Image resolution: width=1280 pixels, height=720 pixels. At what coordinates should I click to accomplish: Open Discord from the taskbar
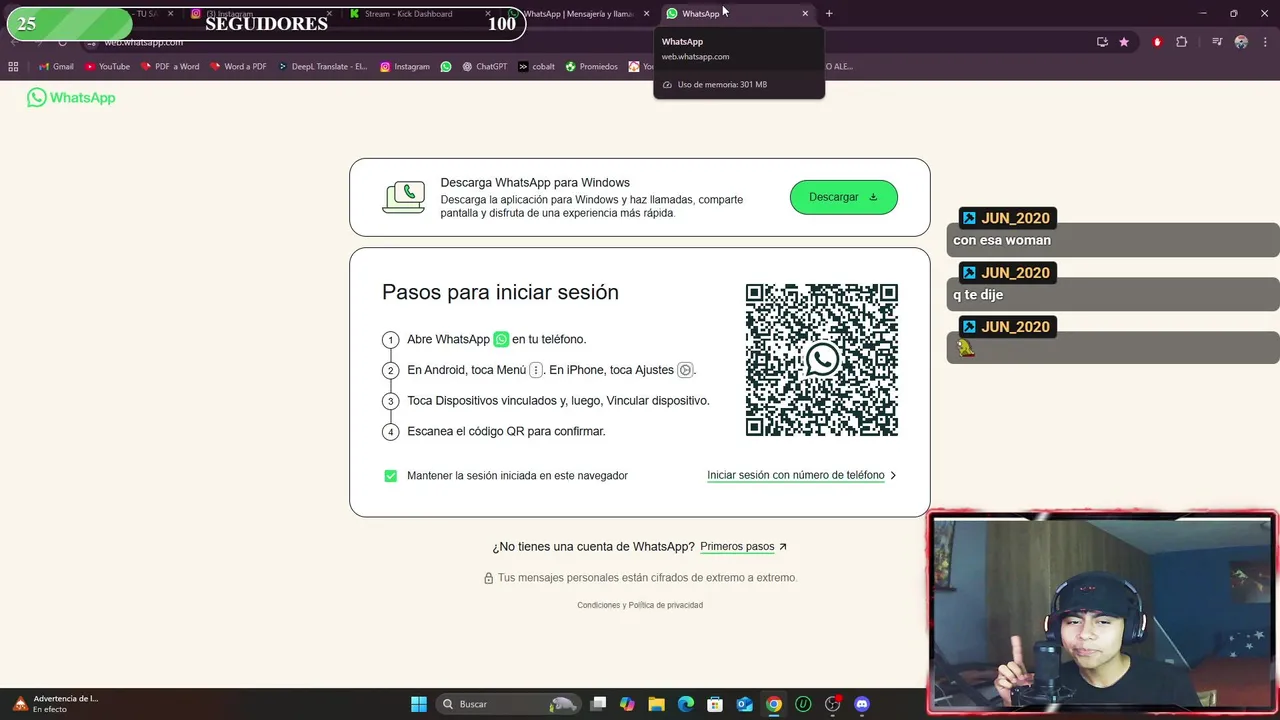[x=862, y=704]
